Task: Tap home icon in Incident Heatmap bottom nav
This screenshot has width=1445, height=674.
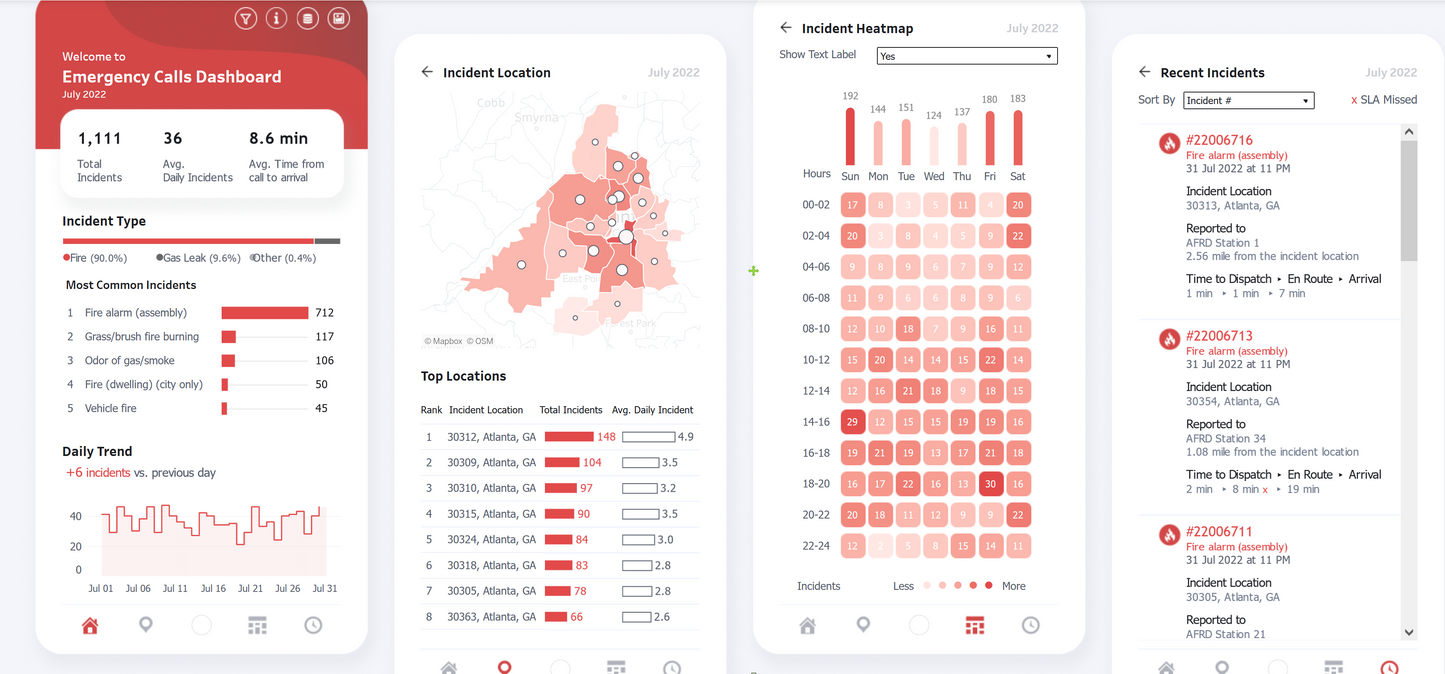Action: coord(807,626)
